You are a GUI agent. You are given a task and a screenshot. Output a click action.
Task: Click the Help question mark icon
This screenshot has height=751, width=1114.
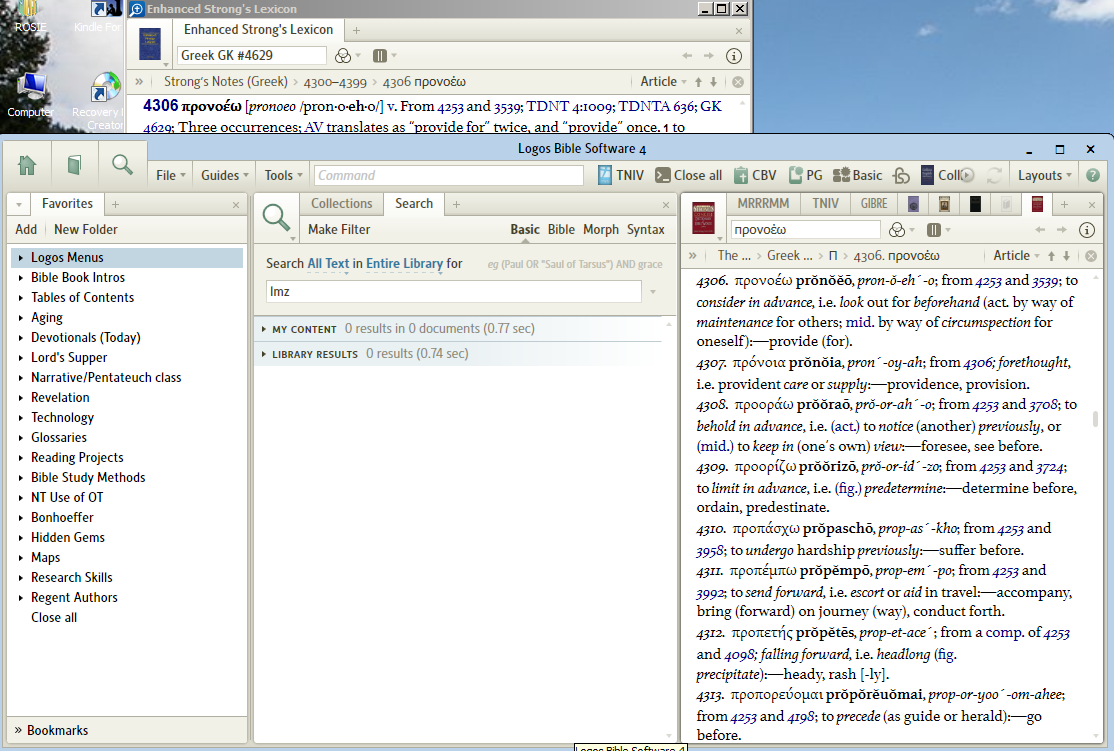1093,175
